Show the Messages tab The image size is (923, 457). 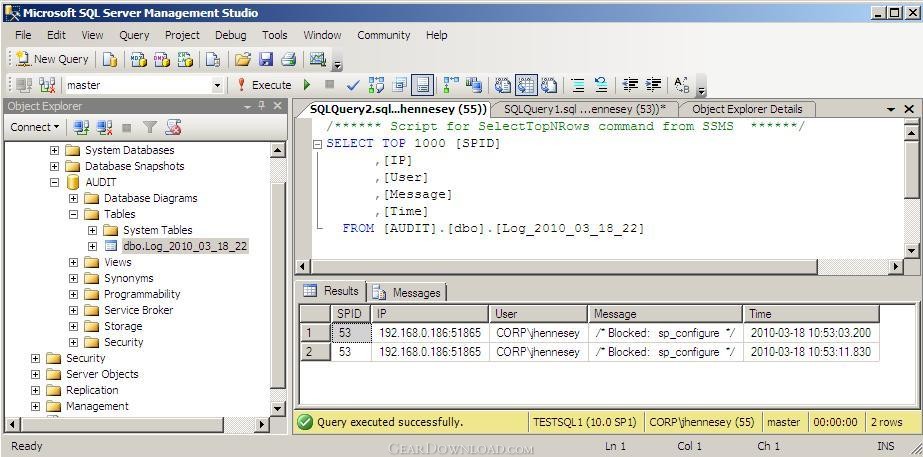[408, 292]
